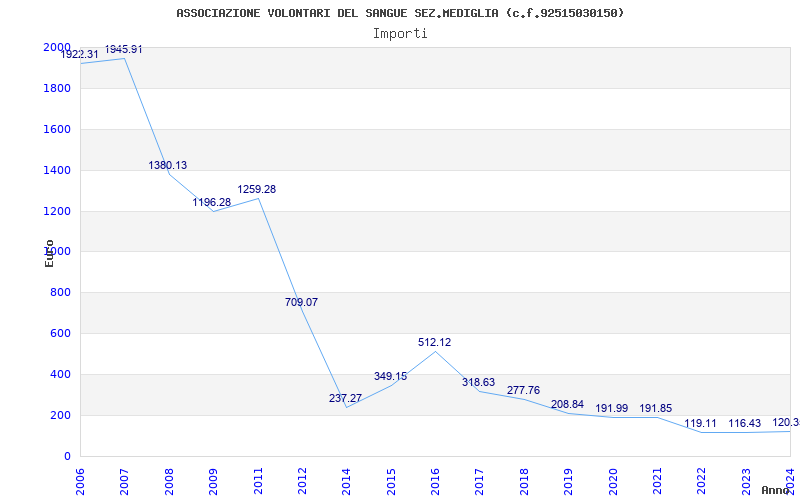Click the 2016 x-axis year label

tap(435, 481)
